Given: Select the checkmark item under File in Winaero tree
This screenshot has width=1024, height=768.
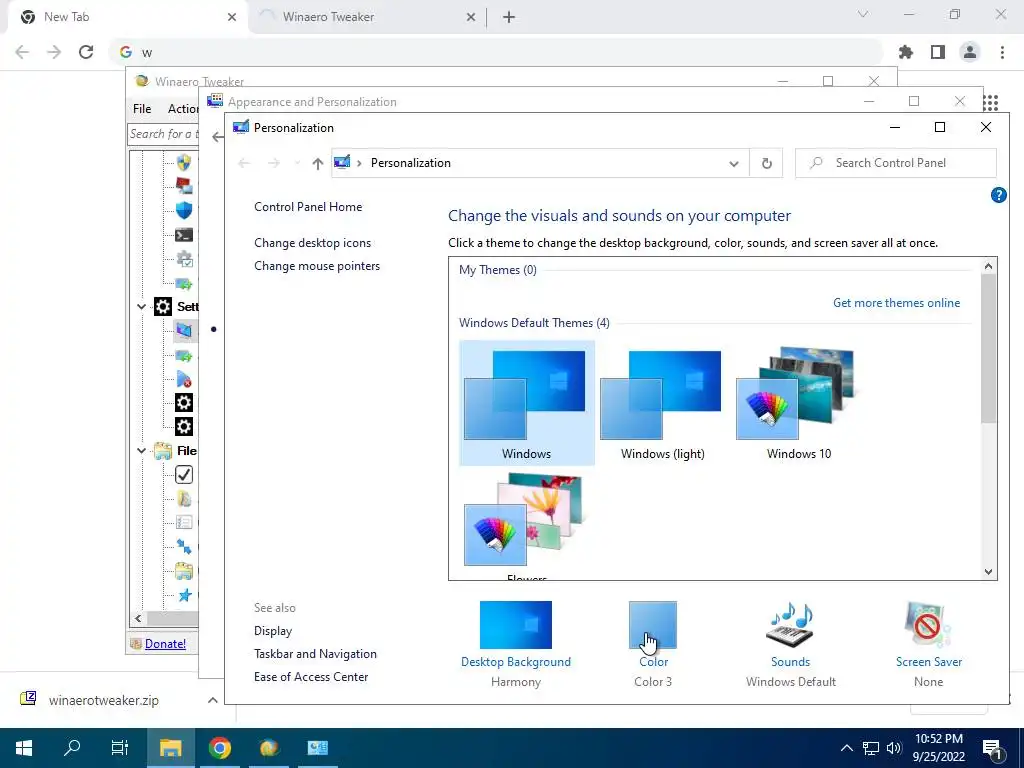Looking at the screenshot, I should coord(184,475).
